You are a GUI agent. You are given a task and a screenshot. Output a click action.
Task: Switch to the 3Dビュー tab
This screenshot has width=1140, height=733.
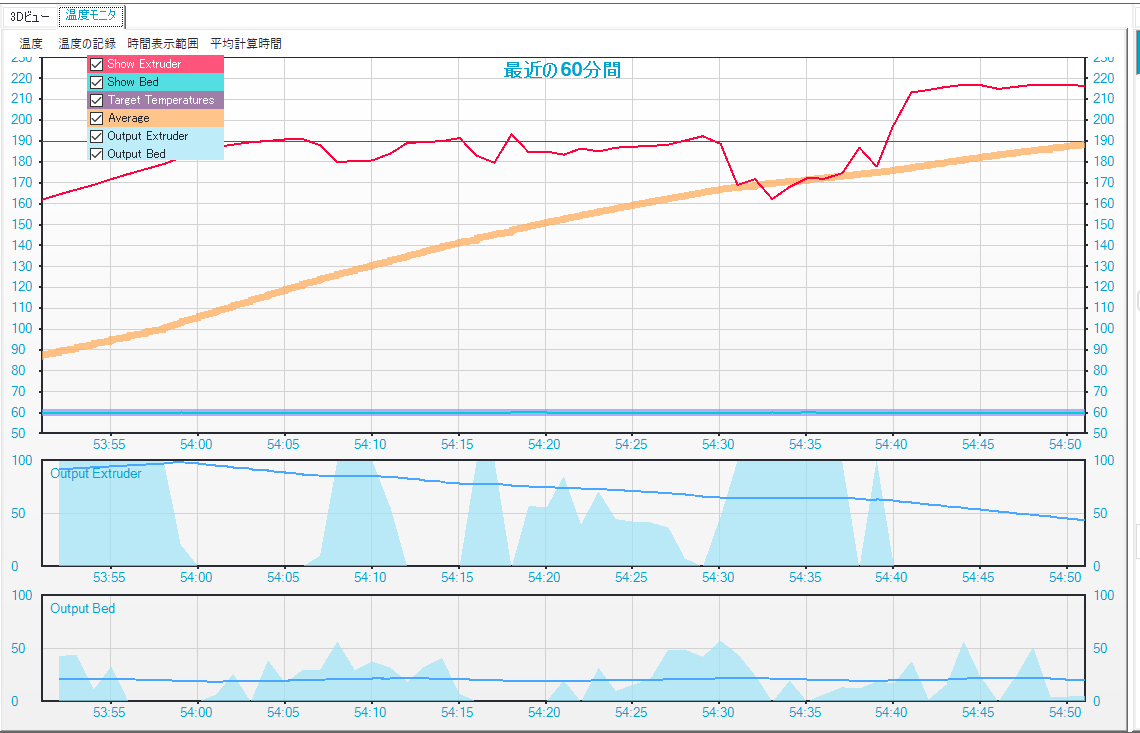(30, 16)
